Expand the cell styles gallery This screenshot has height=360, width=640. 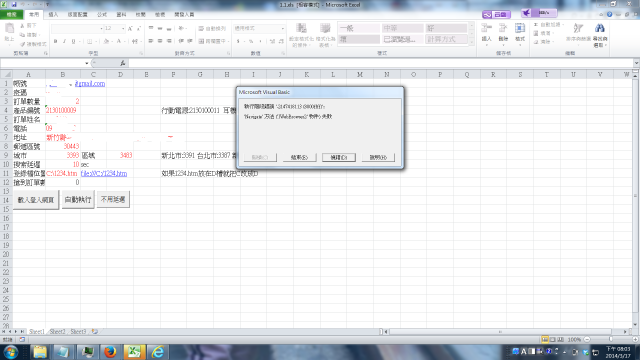[472, 42]
